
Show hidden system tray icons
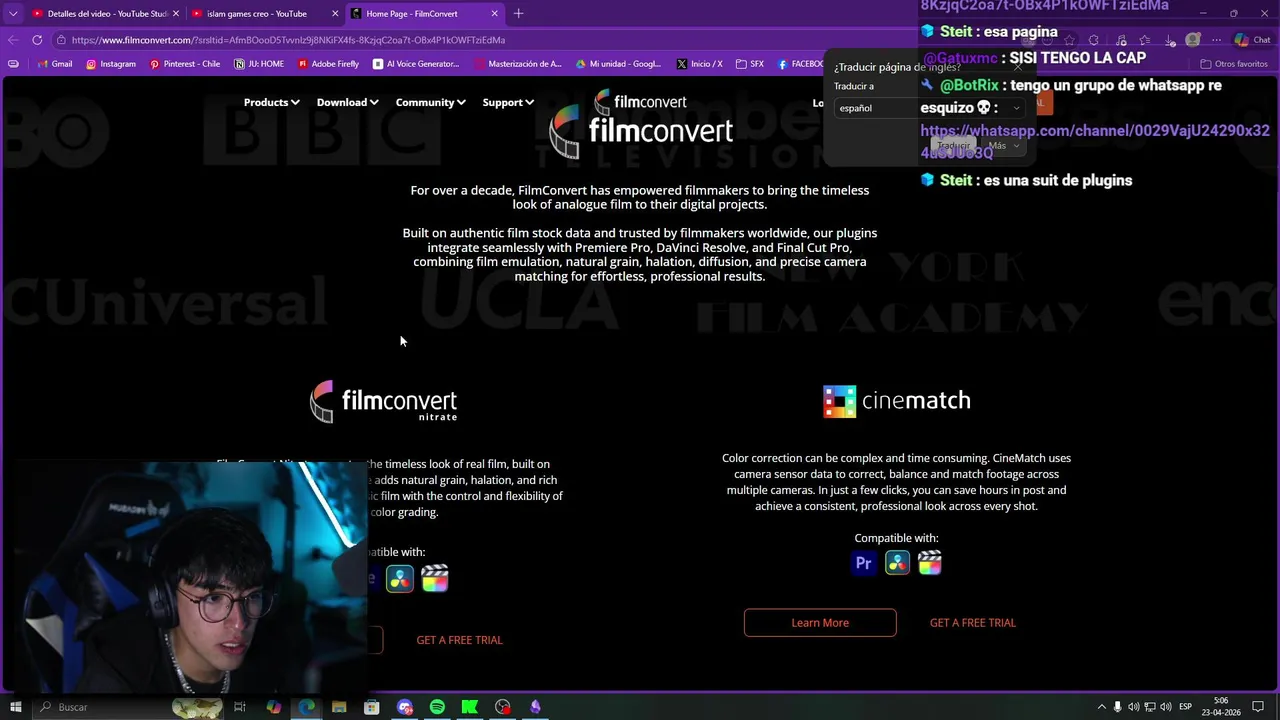(x=1101, y=707)
